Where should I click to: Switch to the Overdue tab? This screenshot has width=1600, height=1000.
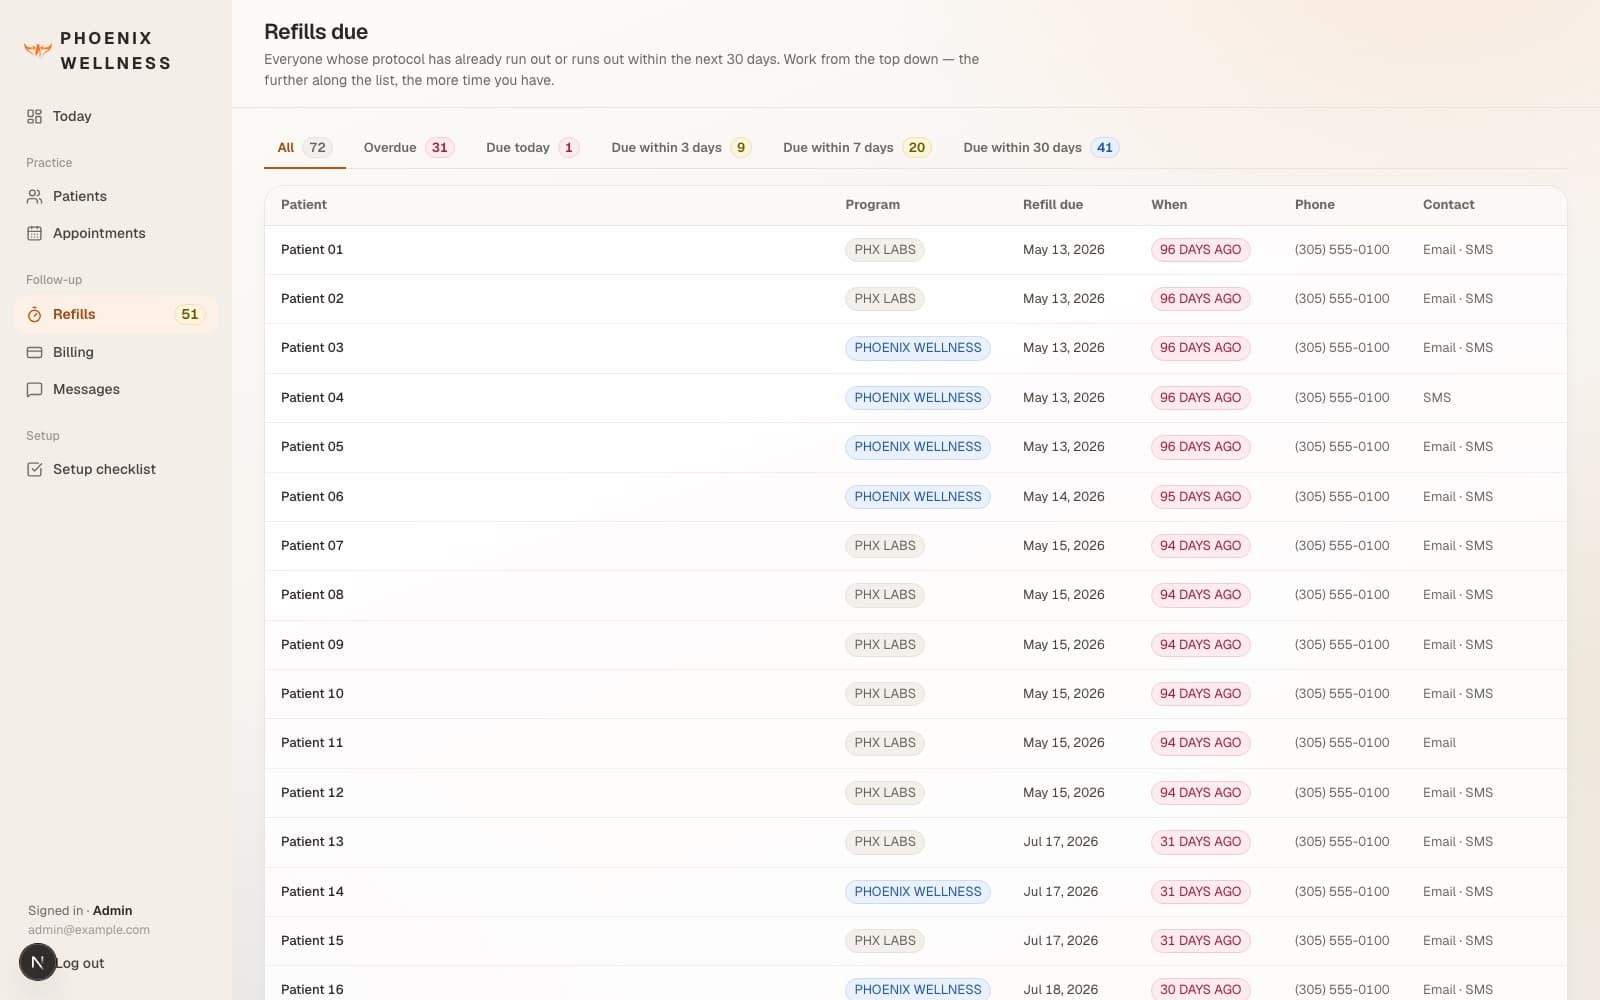(408, 148)
